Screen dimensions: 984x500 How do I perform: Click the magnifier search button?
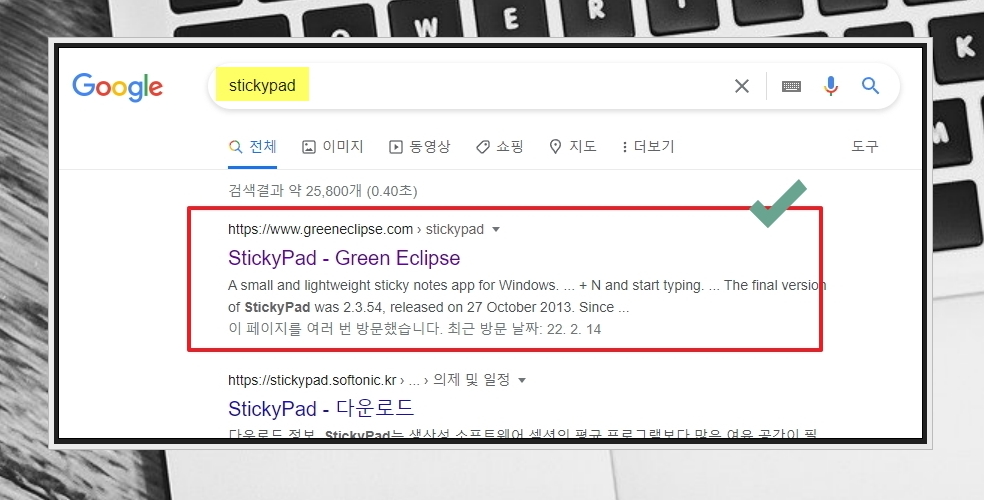click(x=870, y=85)
